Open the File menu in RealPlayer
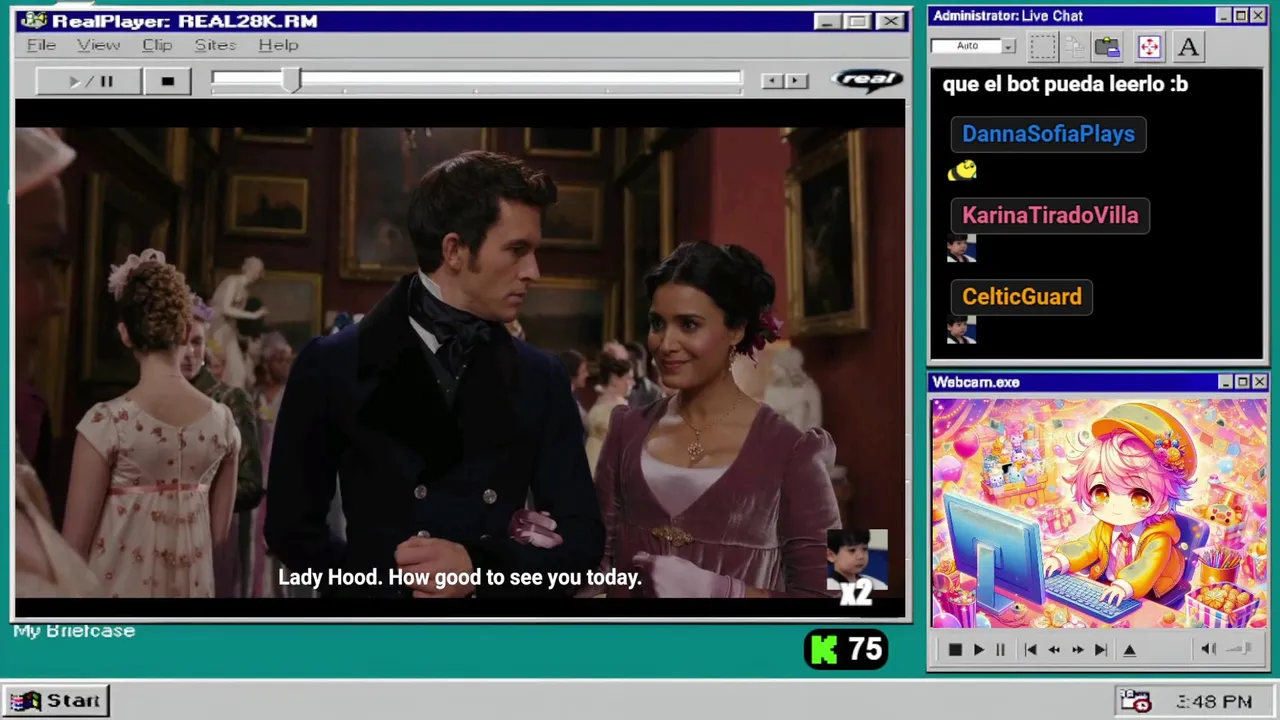This screenshot has width=1280, height=720. (x=41, y=45)
